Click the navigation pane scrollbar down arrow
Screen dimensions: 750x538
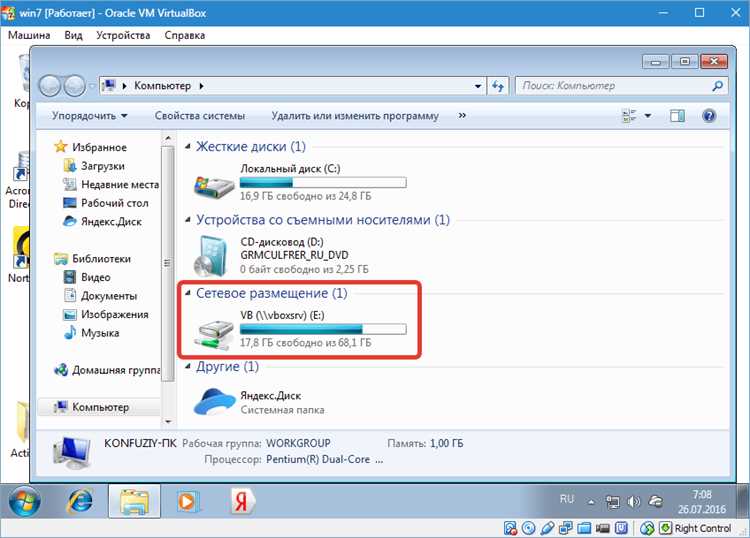[168, 421]
